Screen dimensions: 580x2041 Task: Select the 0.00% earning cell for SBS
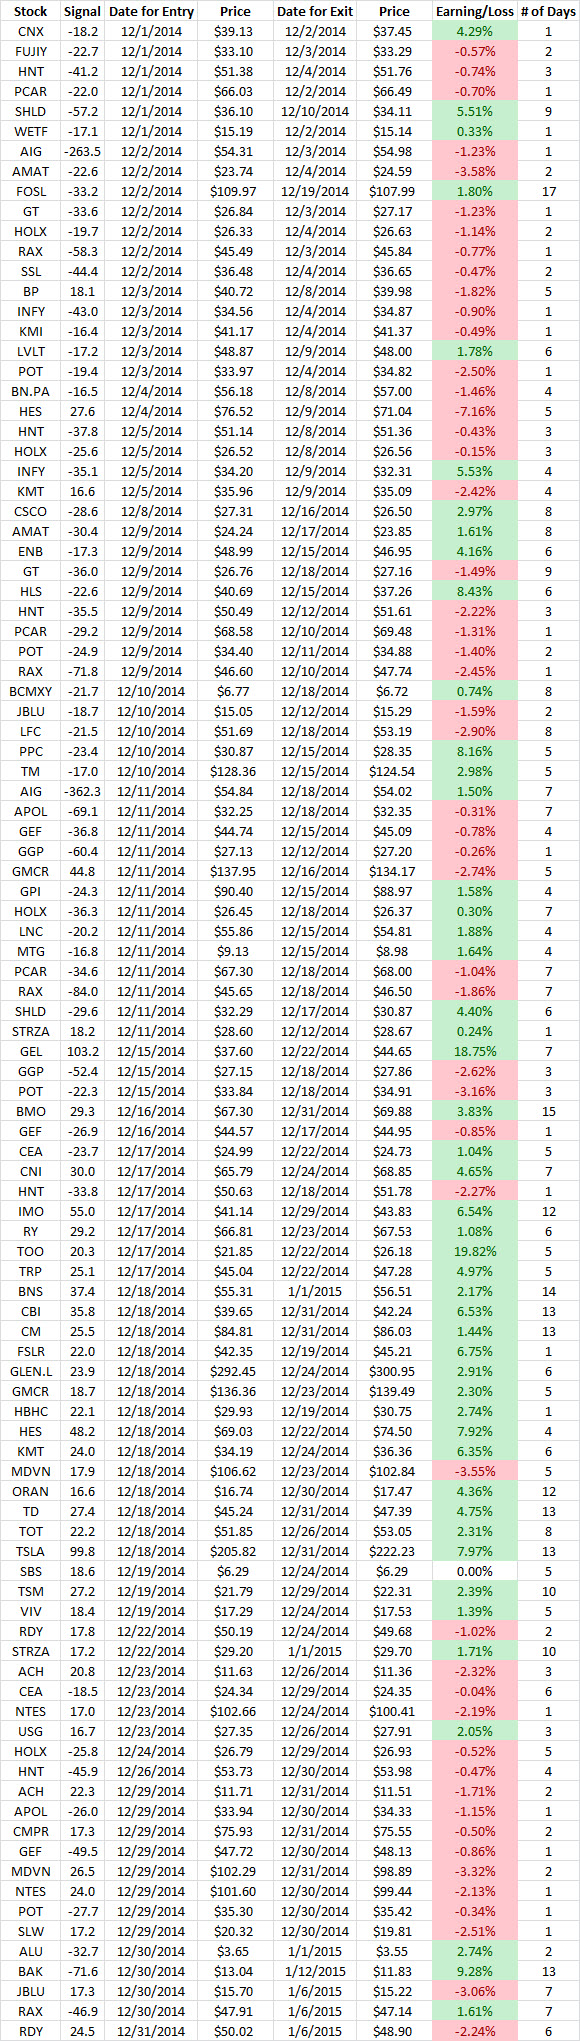pyautogui.click(x=474, y=1571)
